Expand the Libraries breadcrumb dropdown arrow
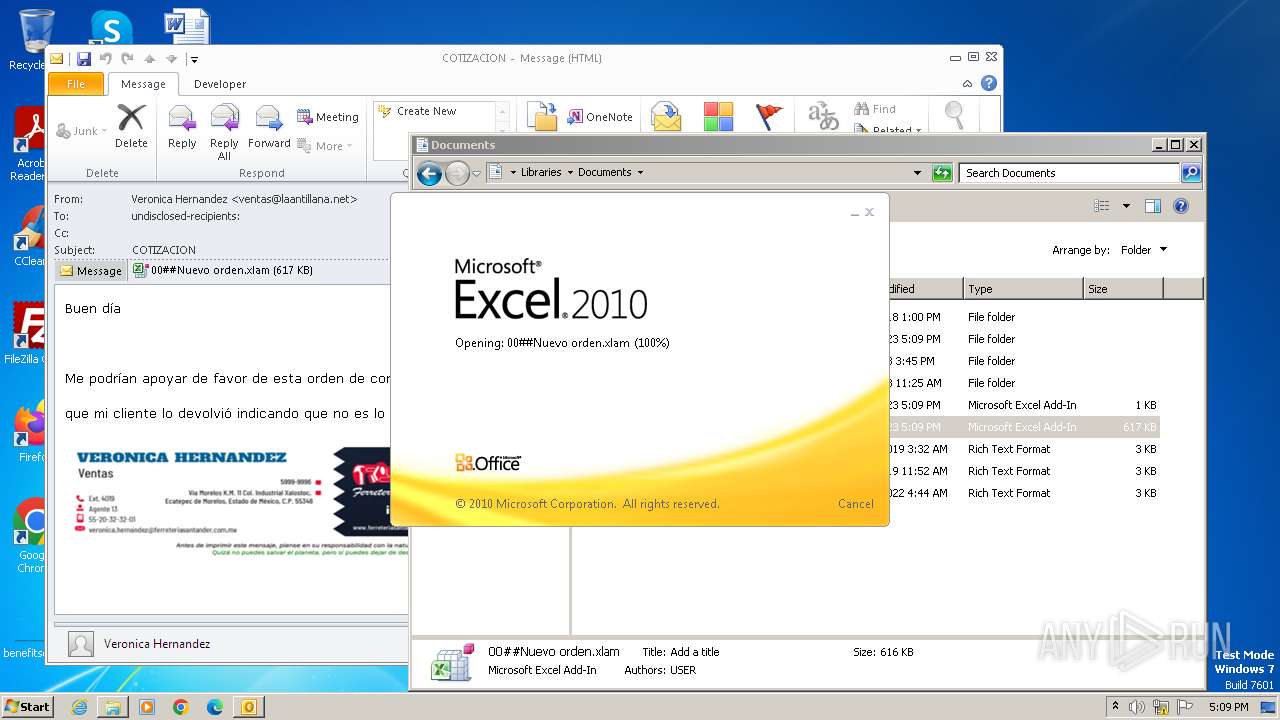The height and width of the screenshot is (720, 1280). tap(570, 173)
